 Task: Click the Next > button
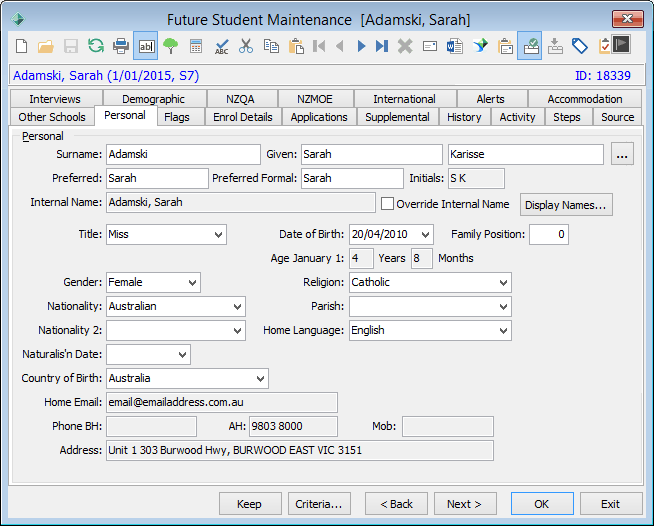tap(465, 504)
